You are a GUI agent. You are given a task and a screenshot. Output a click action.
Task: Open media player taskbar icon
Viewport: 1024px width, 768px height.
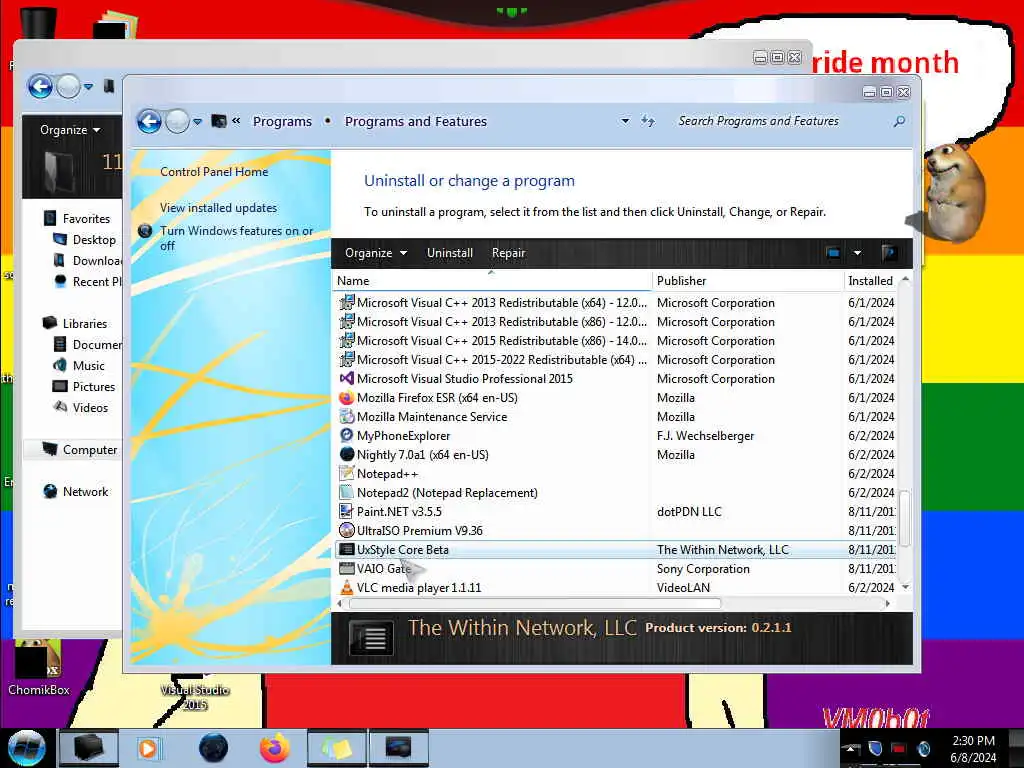coord(148,748)
